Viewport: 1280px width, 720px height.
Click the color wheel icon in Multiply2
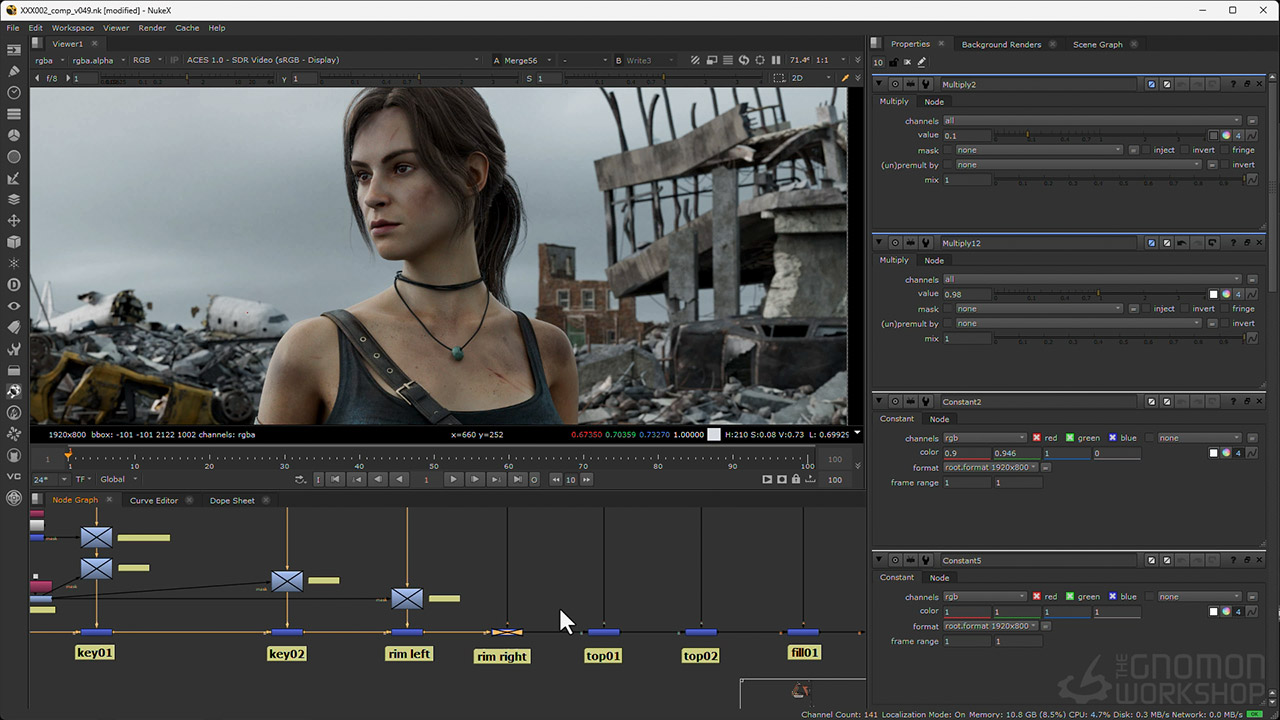(1226, 135)
